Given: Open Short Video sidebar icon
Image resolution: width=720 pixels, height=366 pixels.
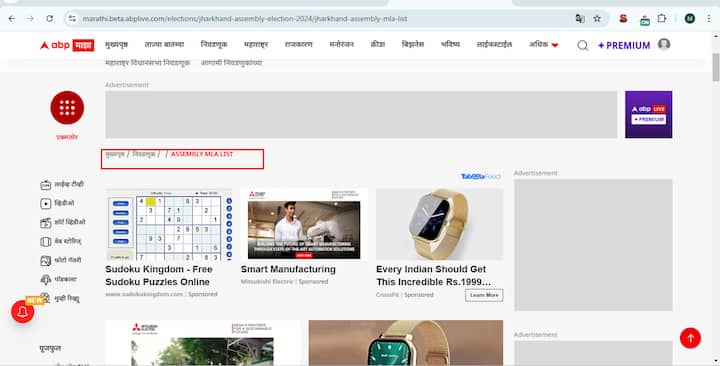Looking at the screenshot, I should pyautogui.click(x=45, y=223).
